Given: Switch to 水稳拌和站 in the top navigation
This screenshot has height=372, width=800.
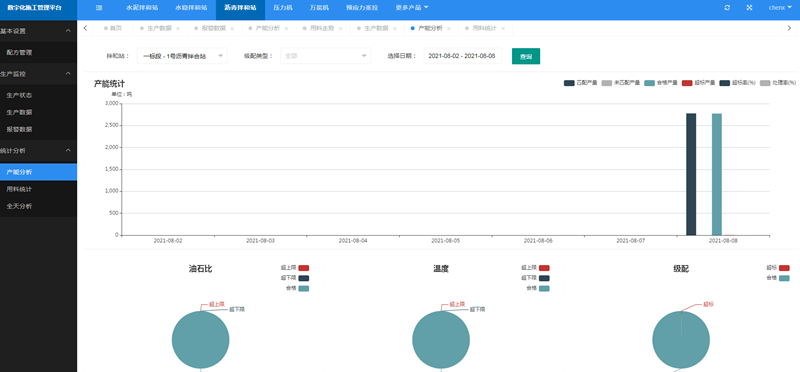Looking at the screenshot, I should point(191,8).
